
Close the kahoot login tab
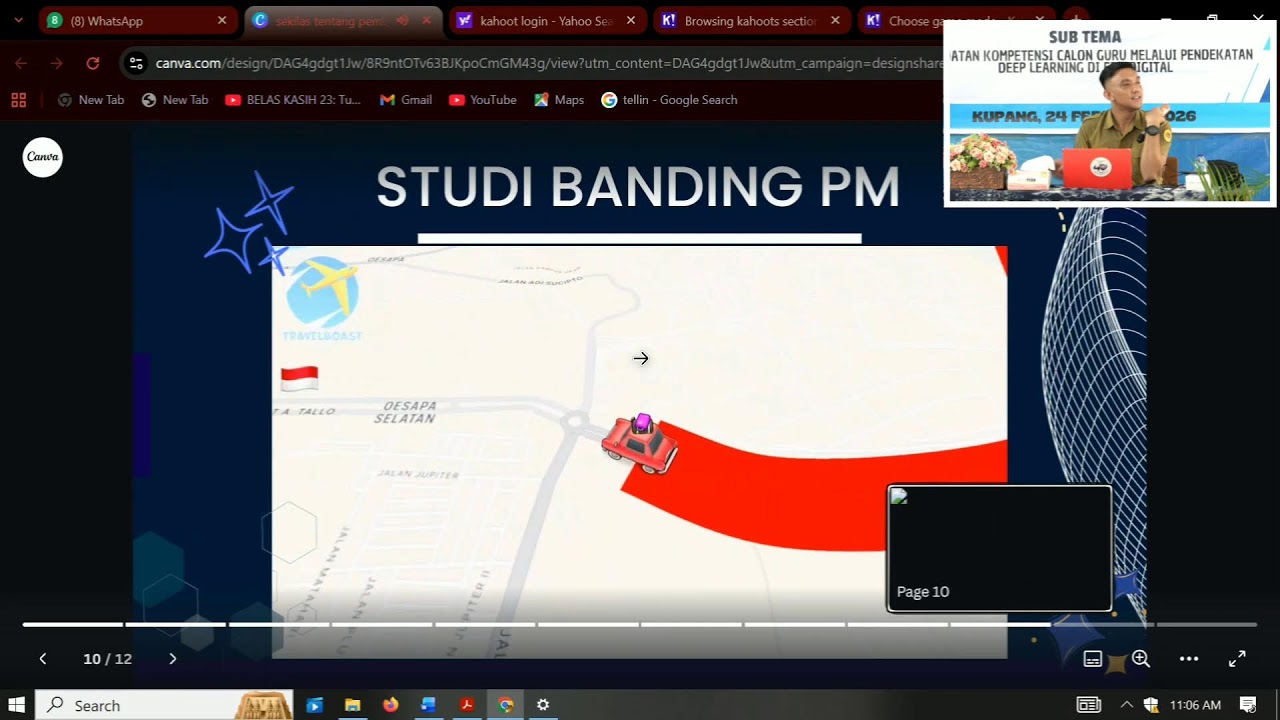coord(630,20)
